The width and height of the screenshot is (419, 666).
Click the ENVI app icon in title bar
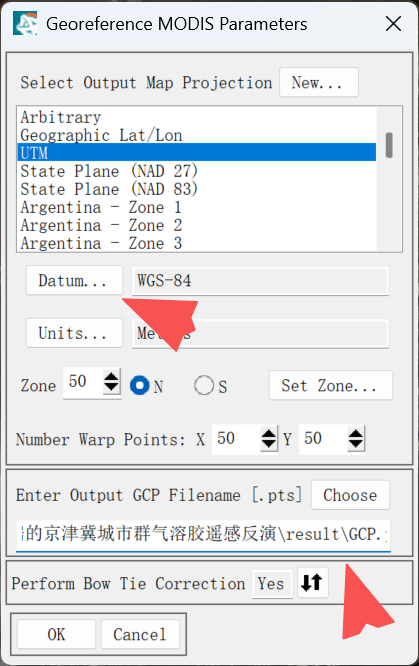point(25,23)
